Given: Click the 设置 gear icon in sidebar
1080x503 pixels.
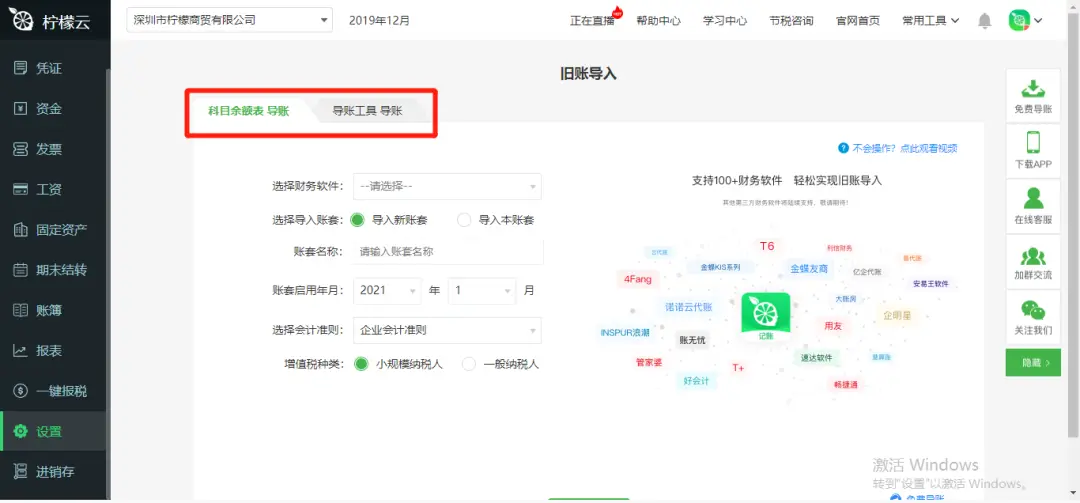Looking at the screenshot, I should point(21,431).
